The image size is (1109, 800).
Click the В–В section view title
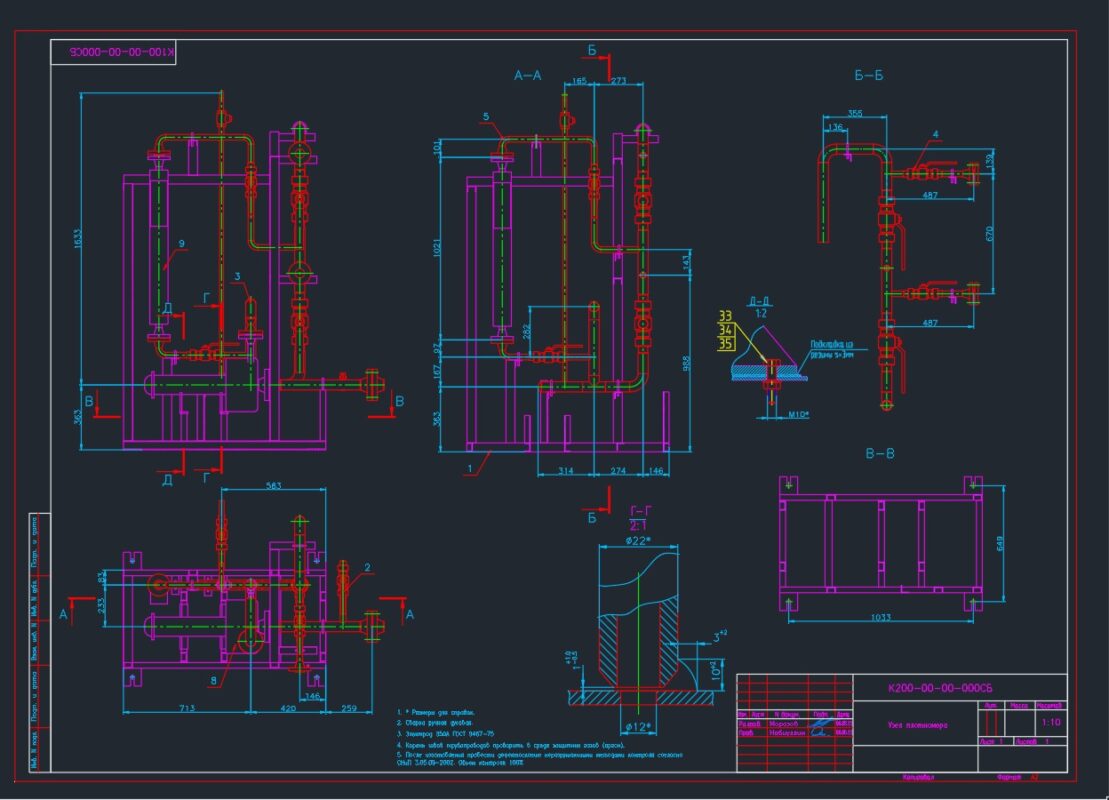point(879,453)
